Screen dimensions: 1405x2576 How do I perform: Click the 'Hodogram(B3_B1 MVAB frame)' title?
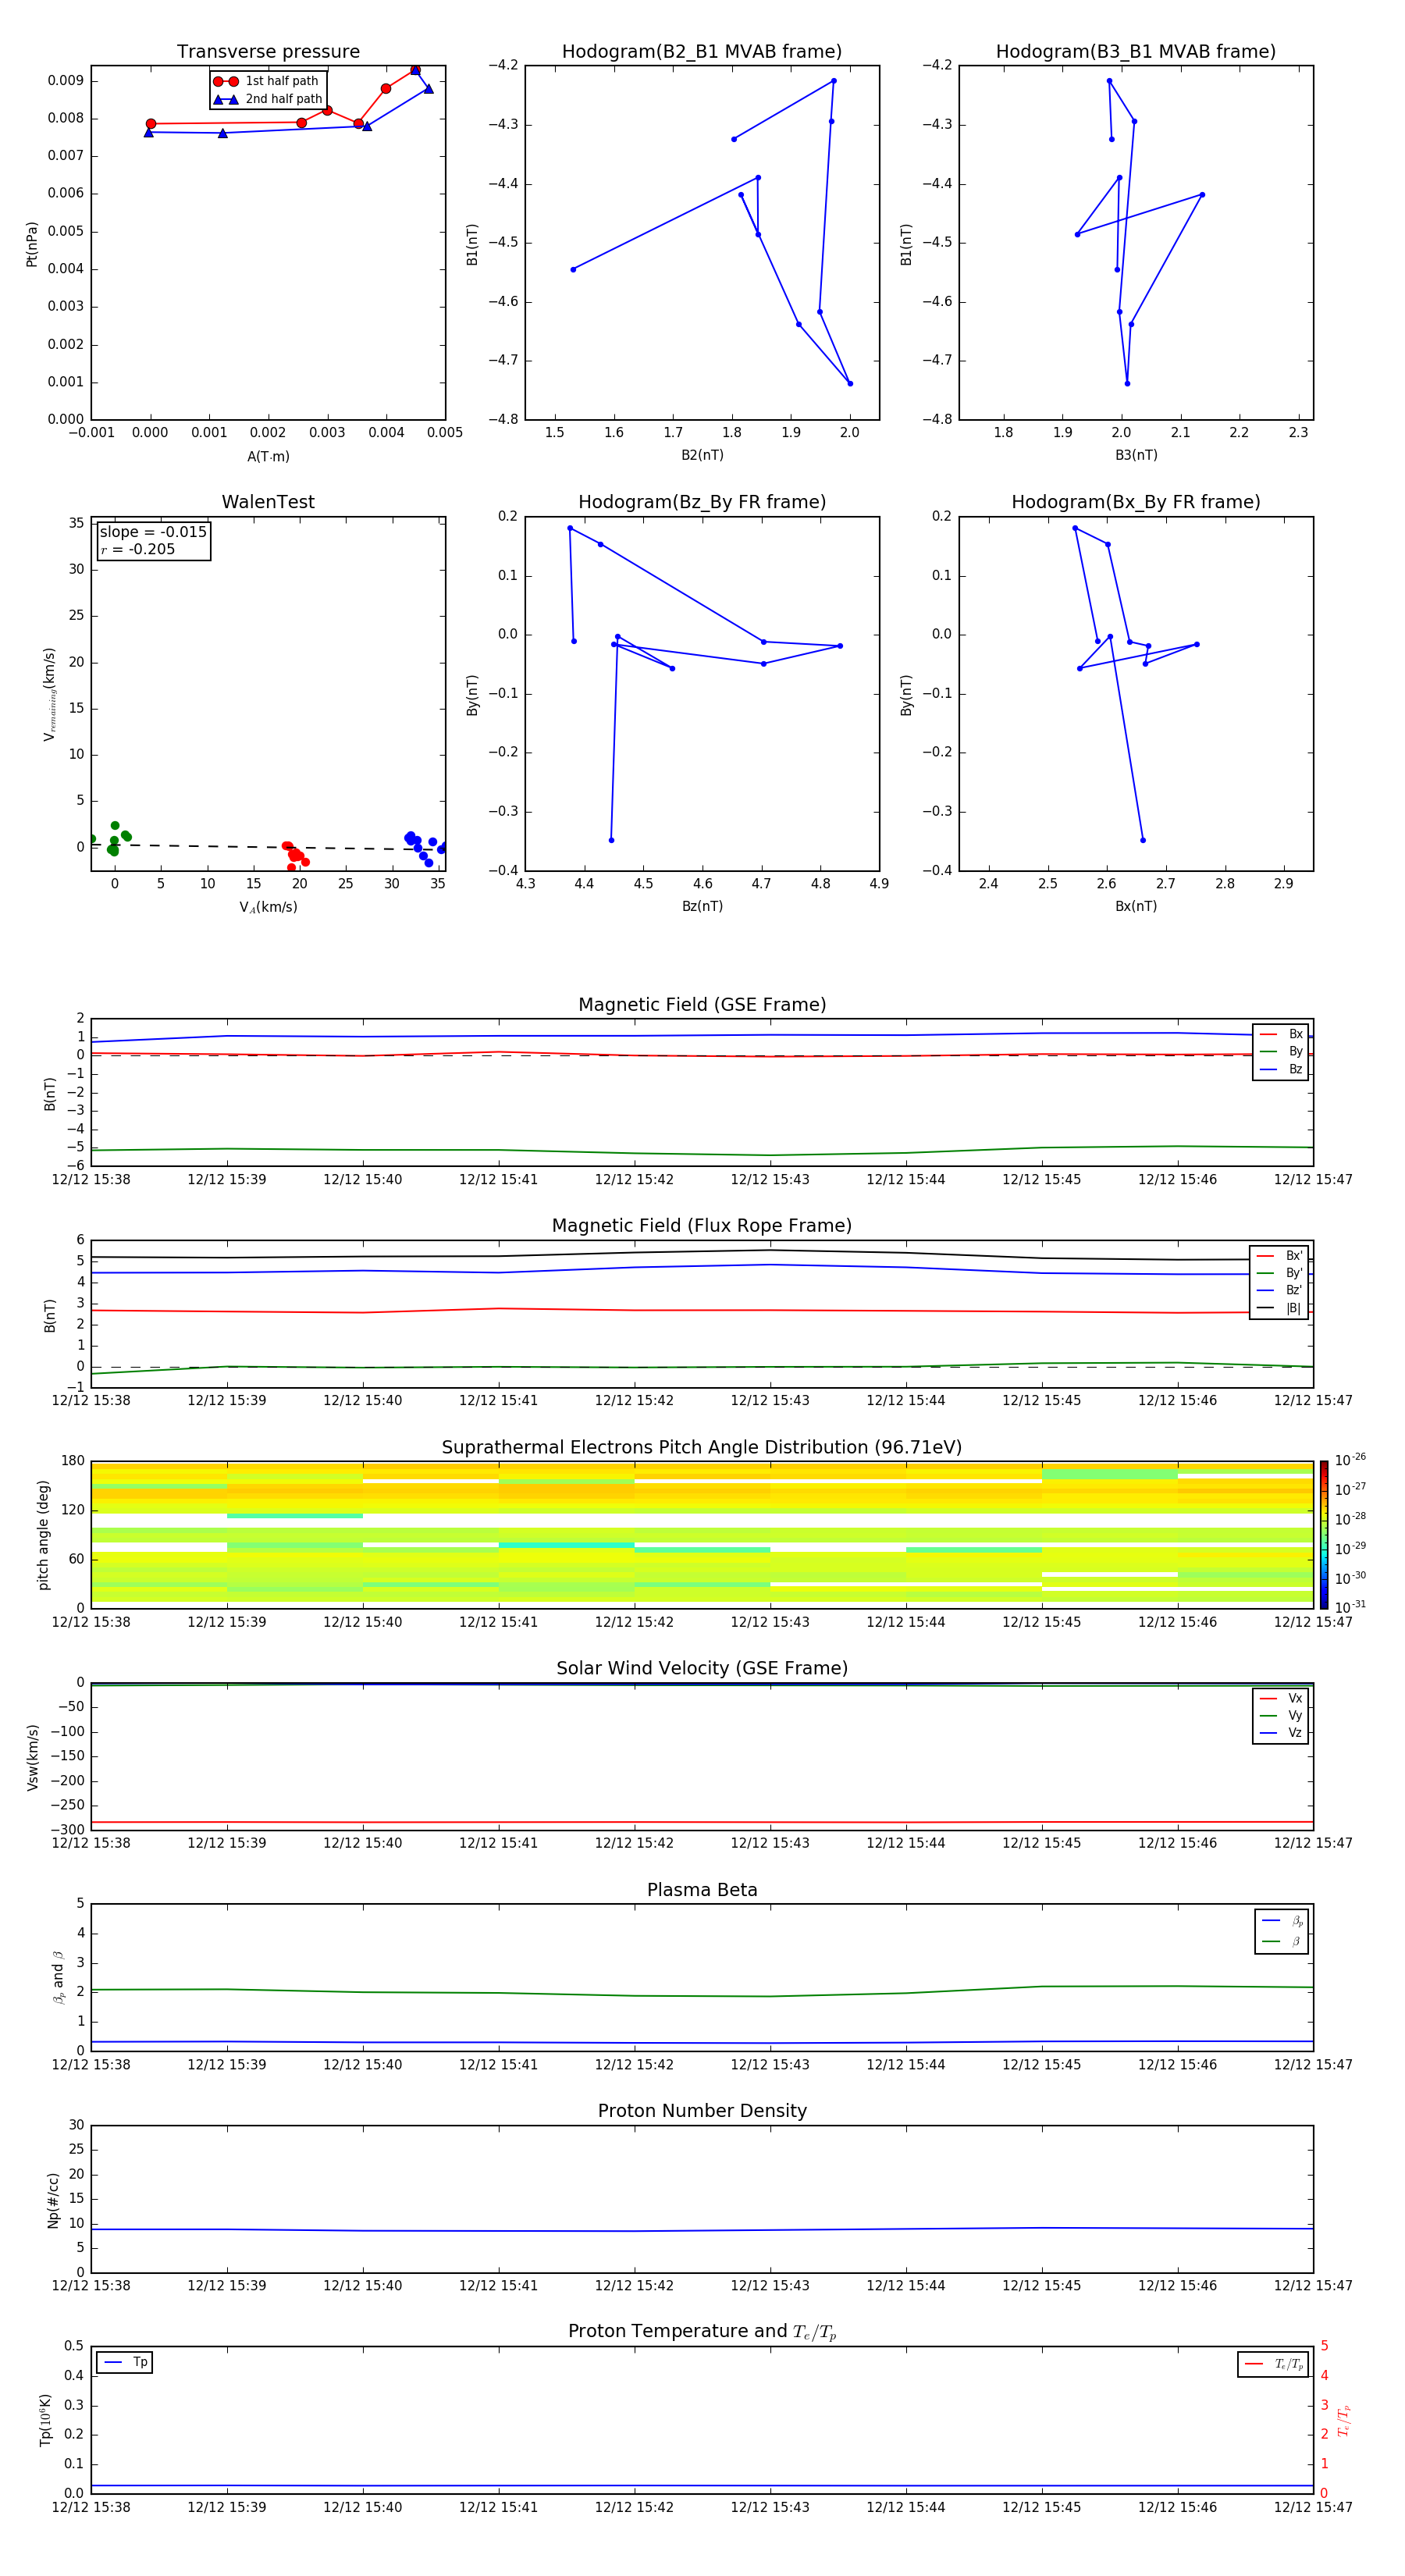pos(1136,52)
